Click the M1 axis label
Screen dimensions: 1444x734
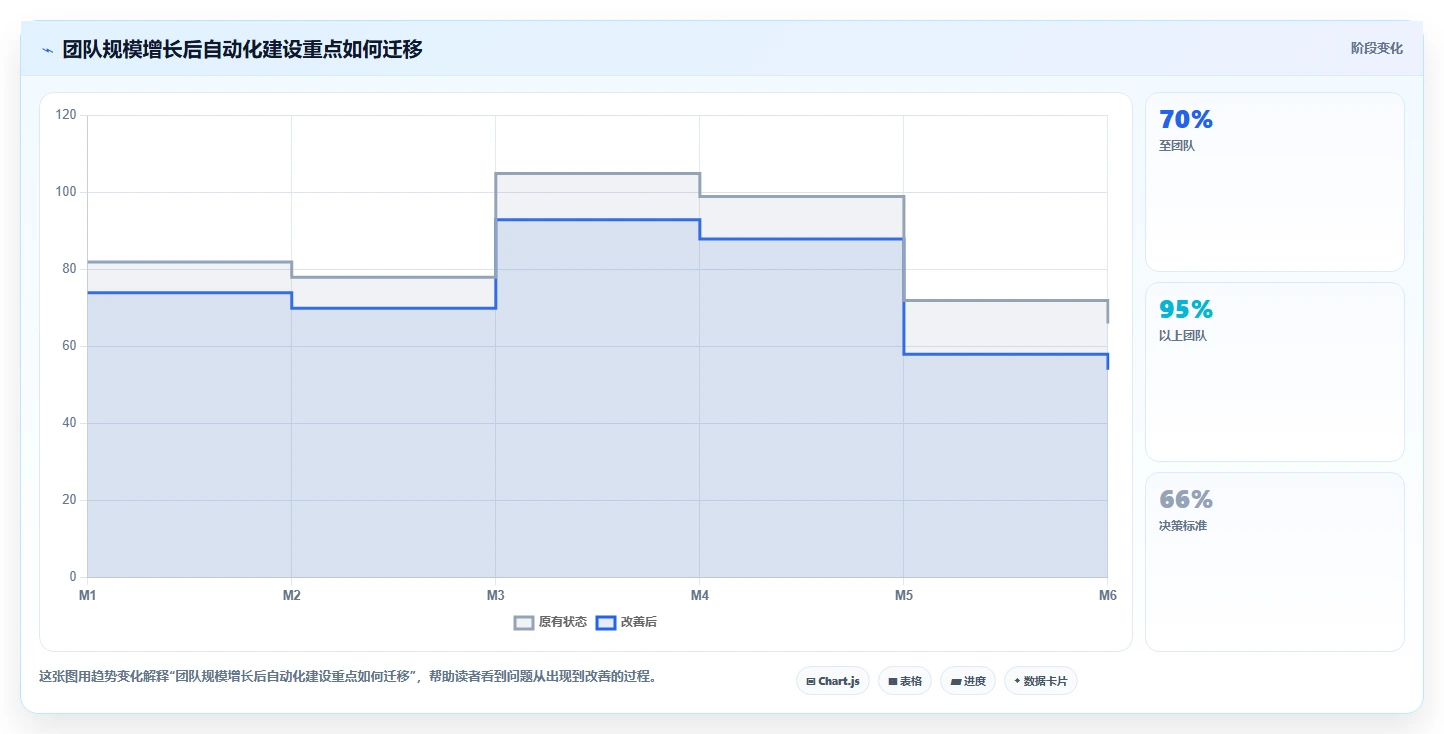click(88, 596)
